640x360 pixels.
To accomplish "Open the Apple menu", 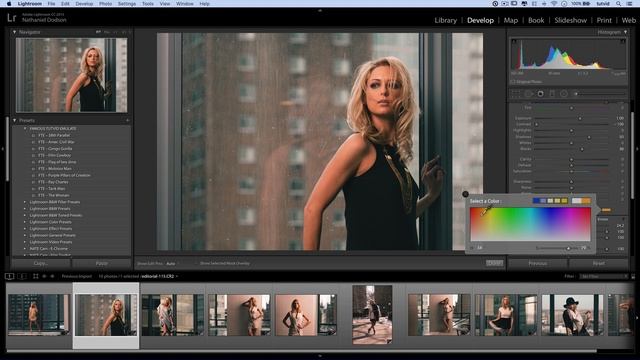I will pos(9,4).
